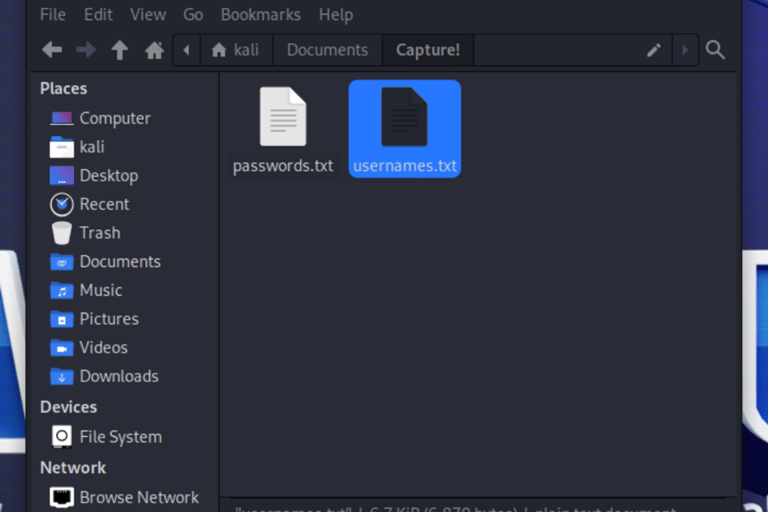Click the Music folder icon in sidebar
The height and width of the screenshot is (512, 768).
[x=62, y=290]
